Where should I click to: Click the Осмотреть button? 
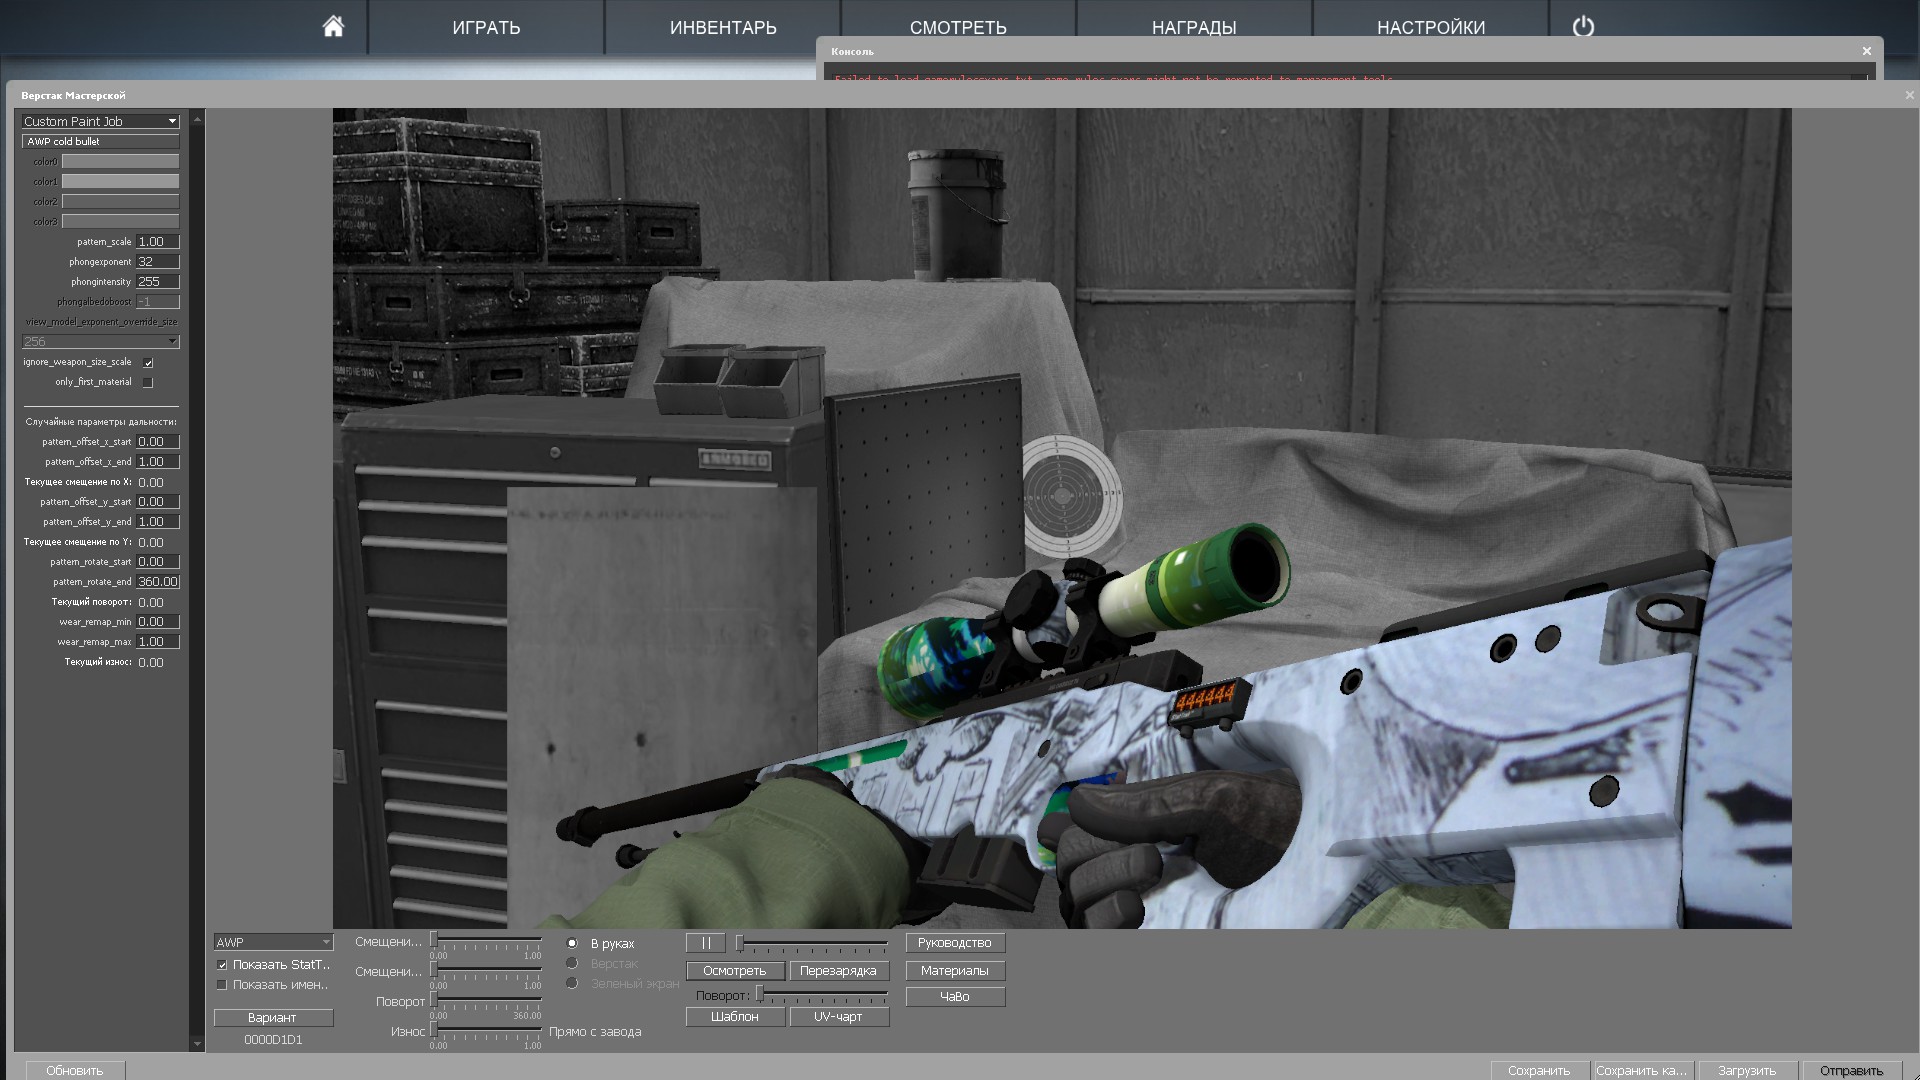(x=735, y=971)
